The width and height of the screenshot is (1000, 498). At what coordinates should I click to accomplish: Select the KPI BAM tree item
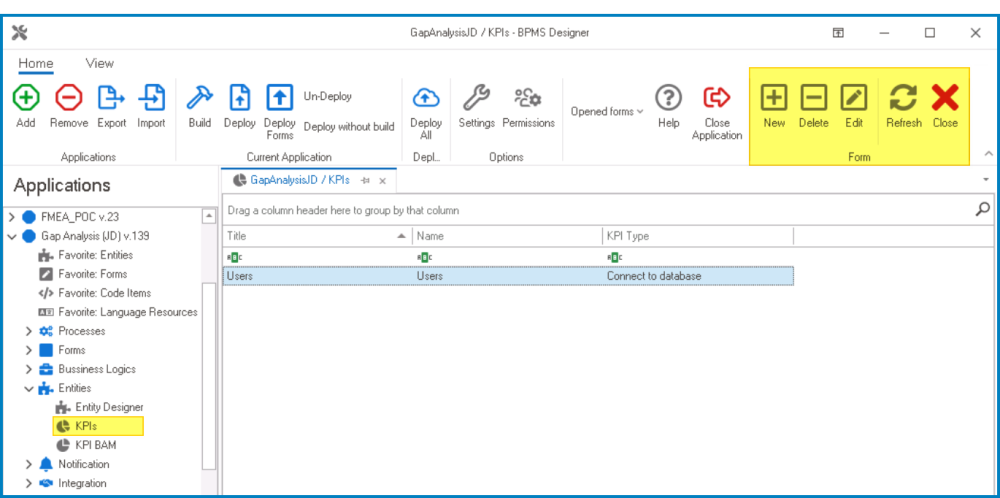coord(96,445)
